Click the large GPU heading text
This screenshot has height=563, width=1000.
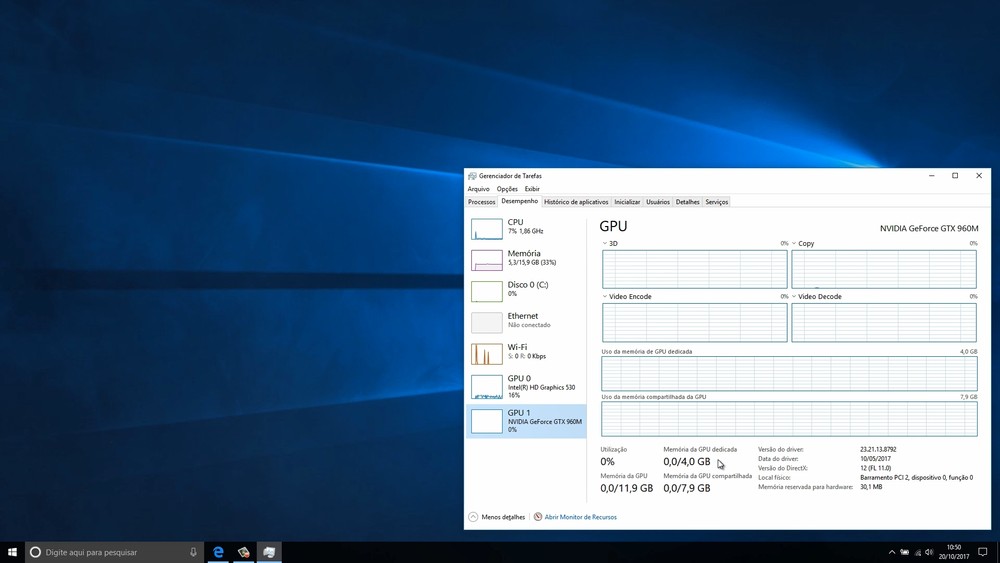[x=613, y=226]
